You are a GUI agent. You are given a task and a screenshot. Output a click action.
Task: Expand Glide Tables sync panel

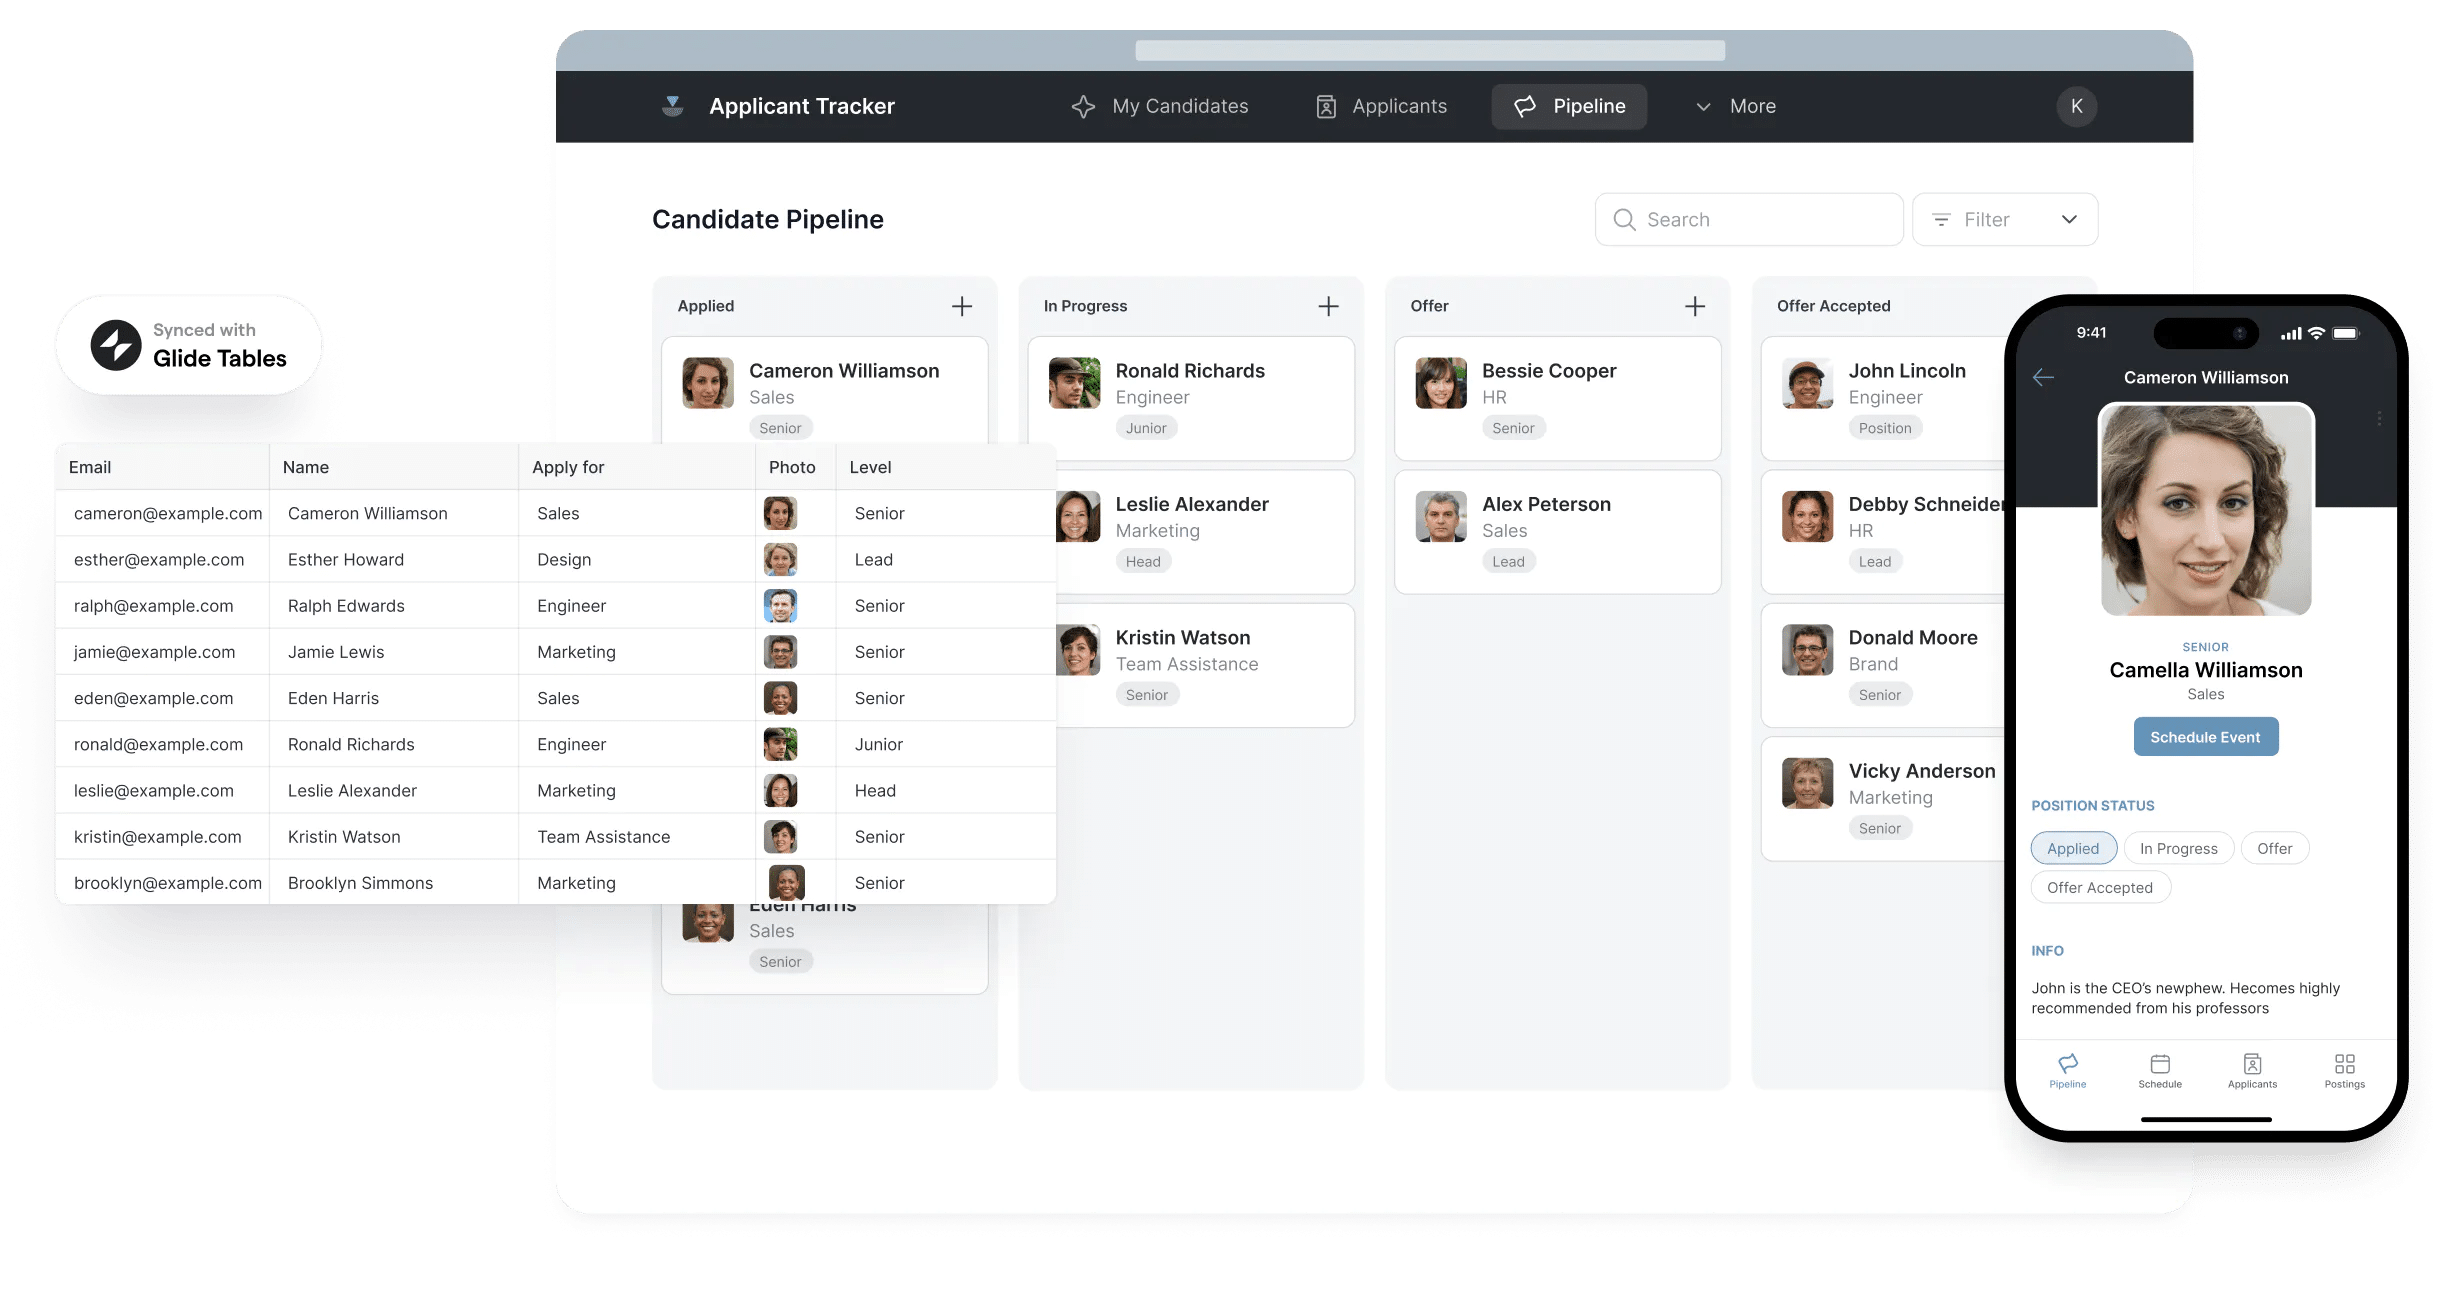pyautogui.click(x=189, y=344)
